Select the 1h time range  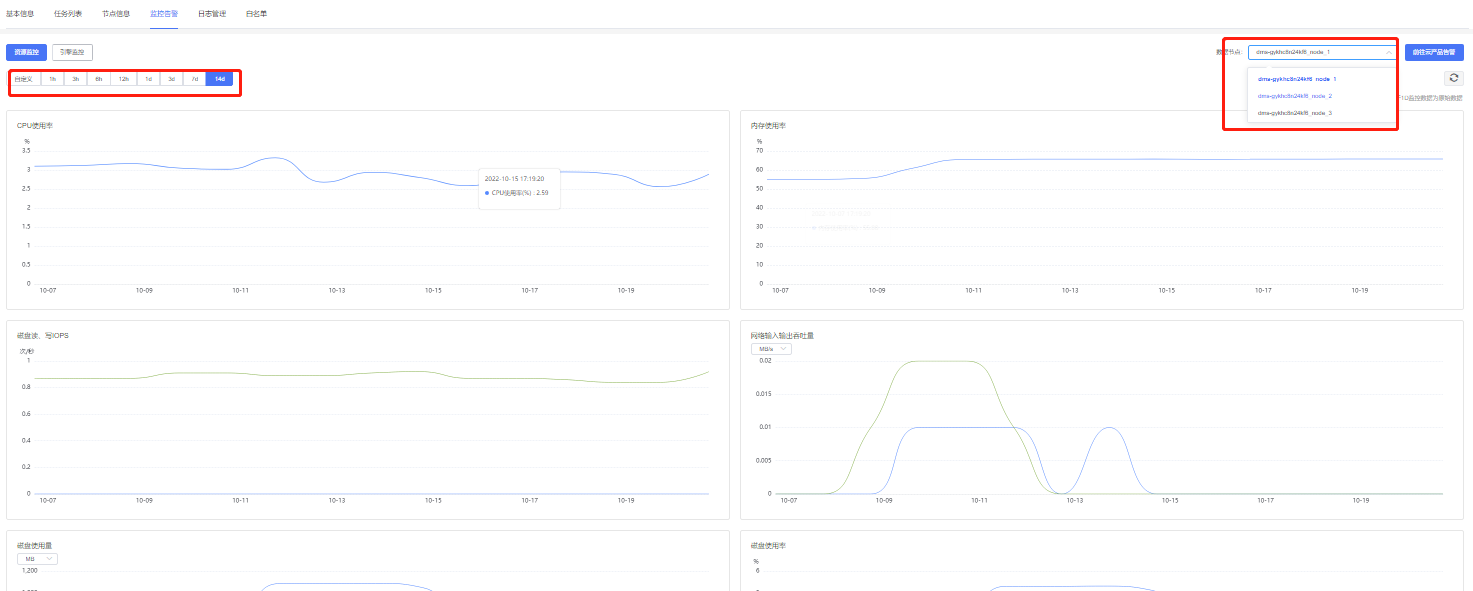point(52,79)
